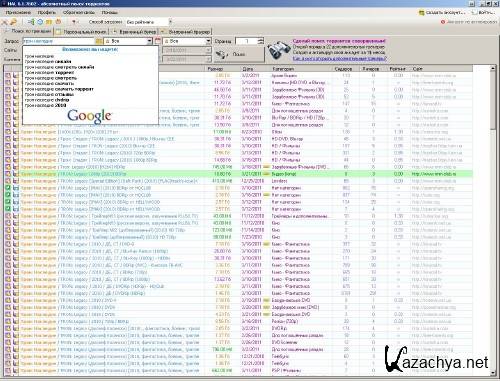Select the Поиск по трекерам tab
500x381 pixels.
point(27,31)
